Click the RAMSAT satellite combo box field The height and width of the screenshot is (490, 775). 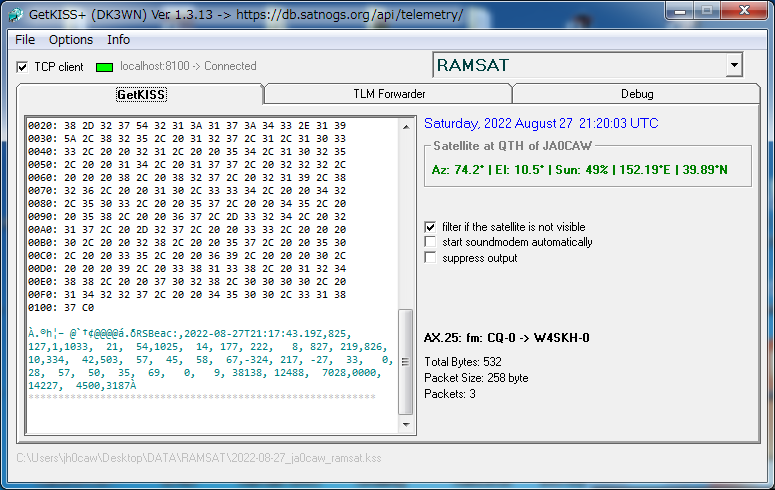point(587,65)
